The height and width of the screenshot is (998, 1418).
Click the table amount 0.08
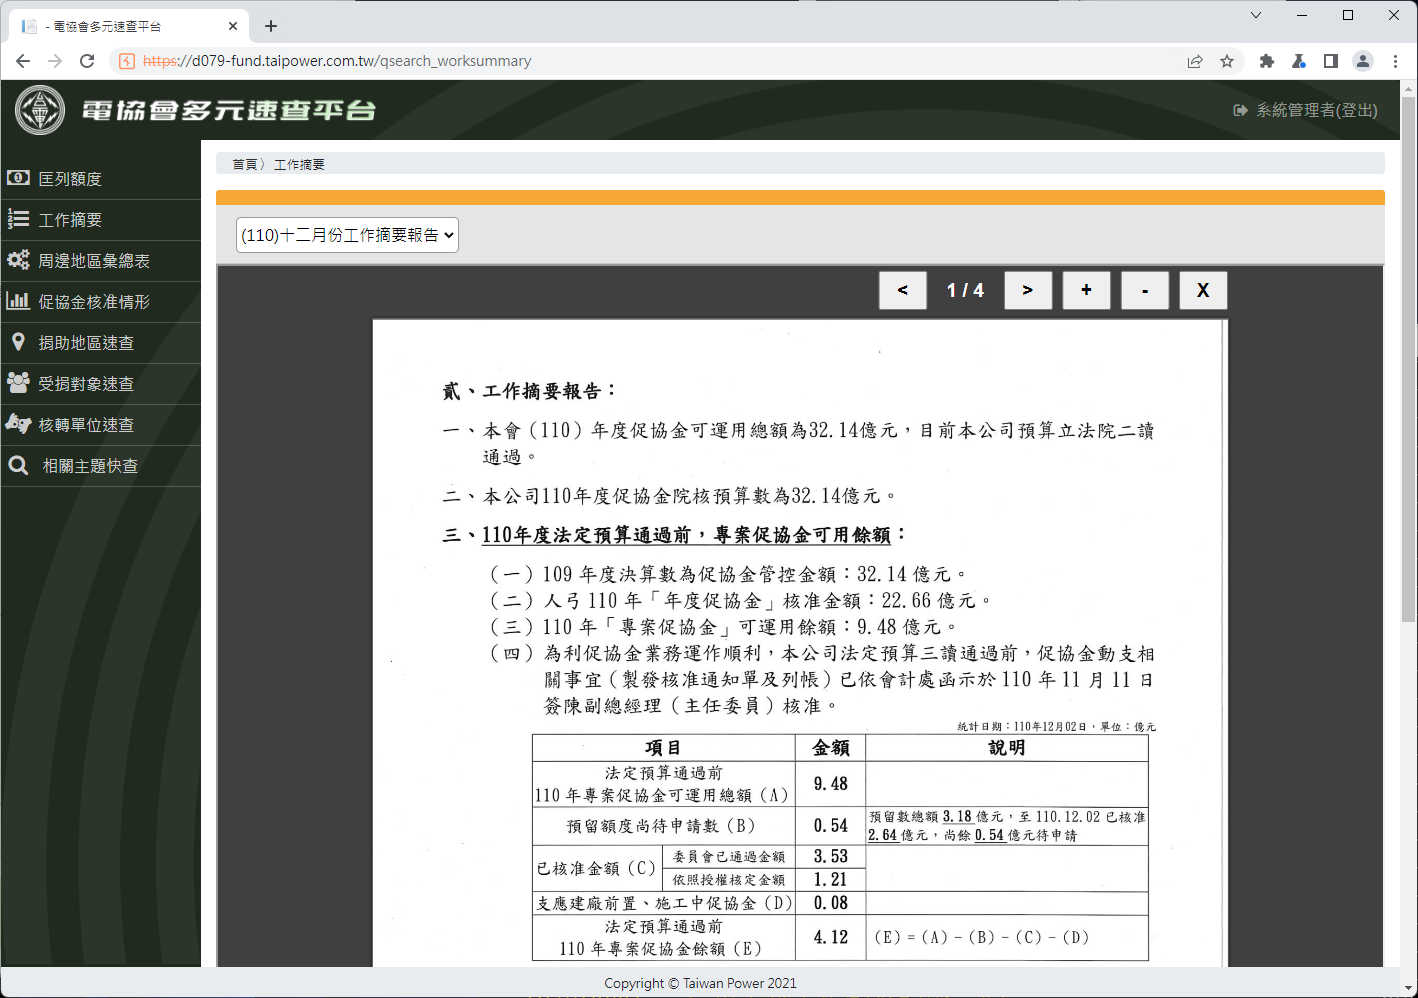pyautogui.click(x=830, y=903)
